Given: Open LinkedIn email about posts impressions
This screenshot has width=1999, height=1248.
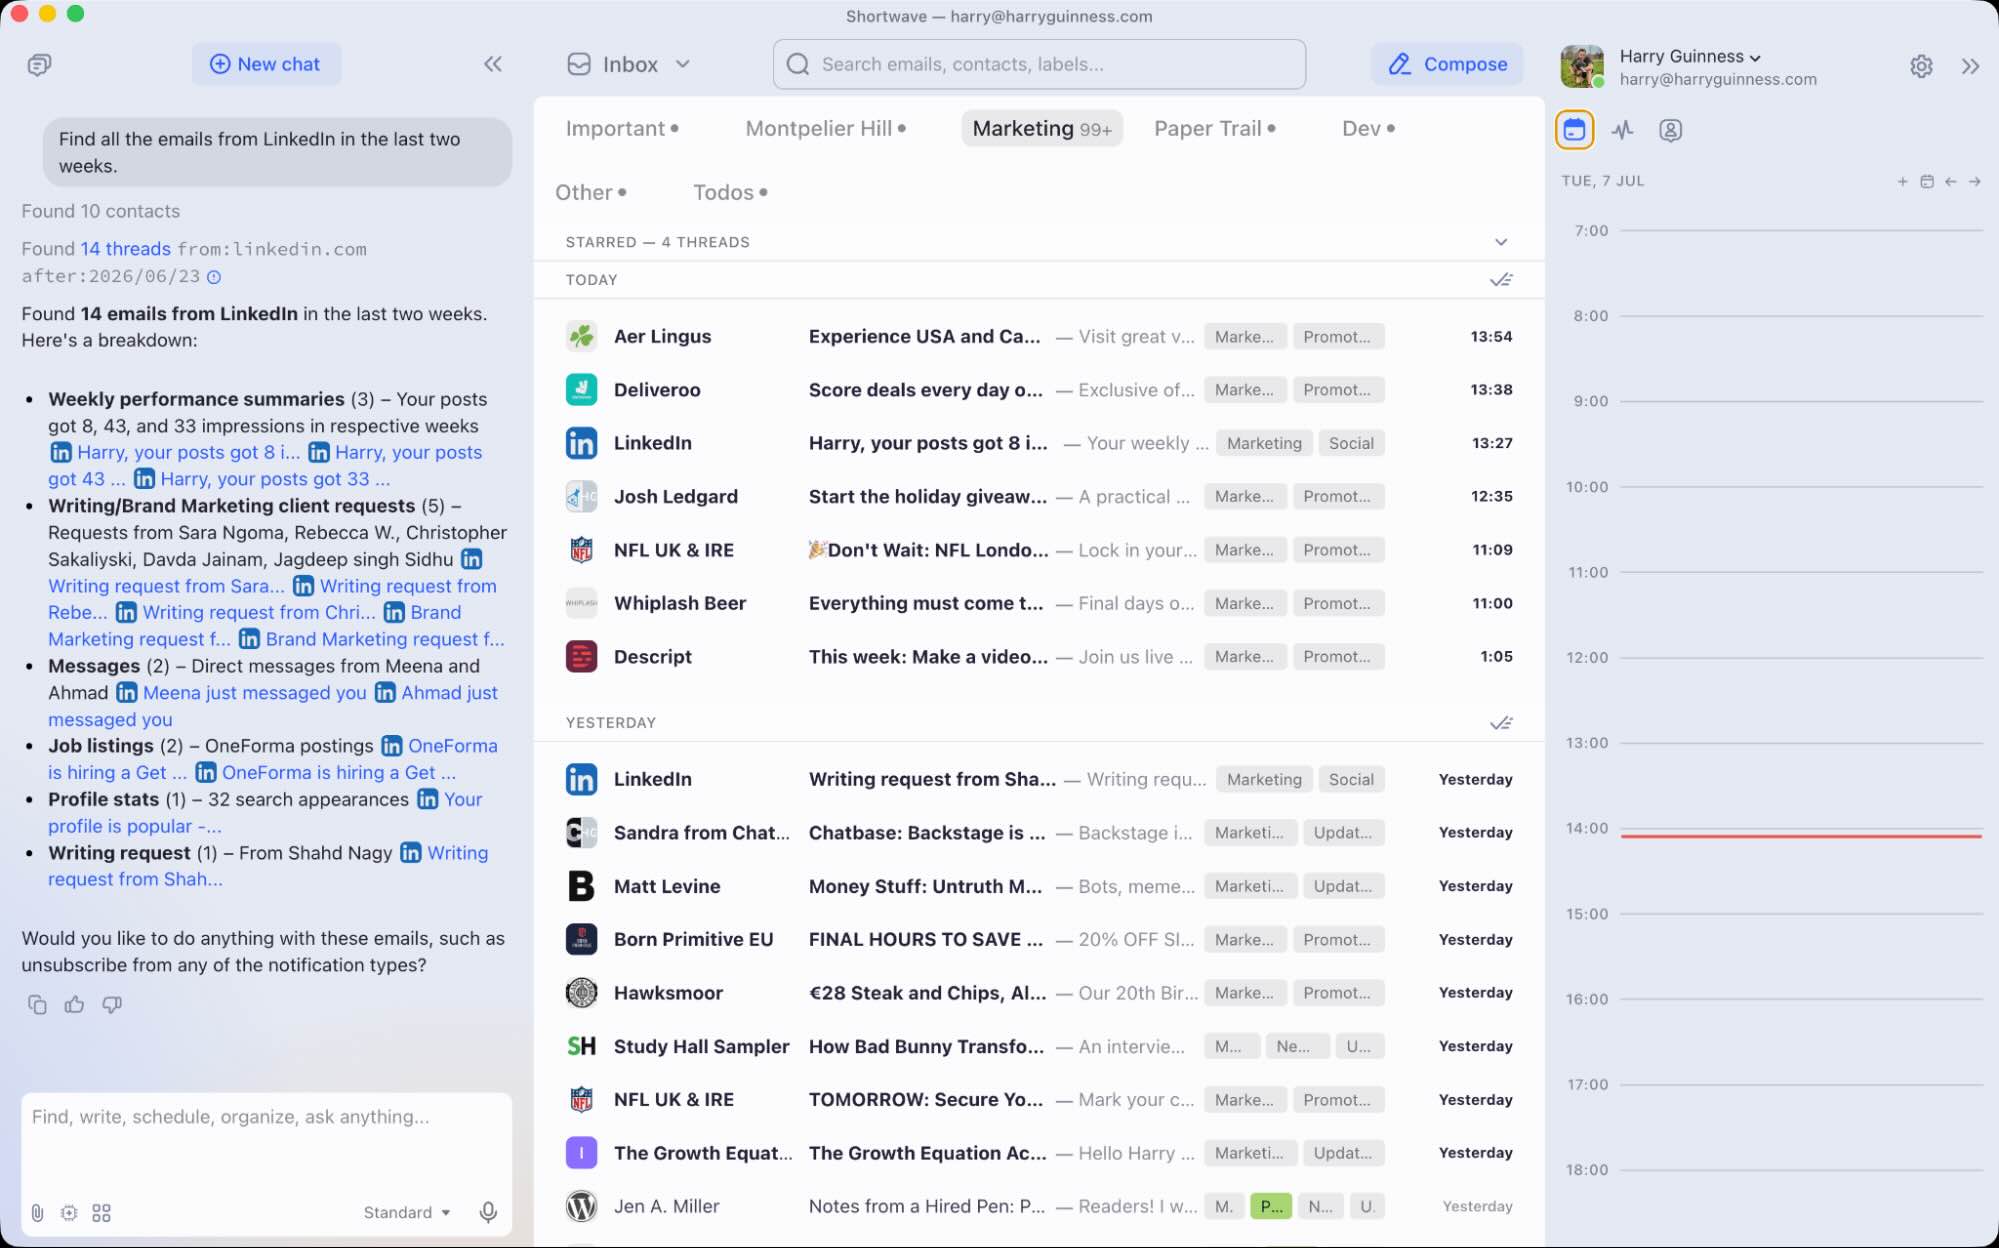Looking at the screenshot, I should [1039, 443].
